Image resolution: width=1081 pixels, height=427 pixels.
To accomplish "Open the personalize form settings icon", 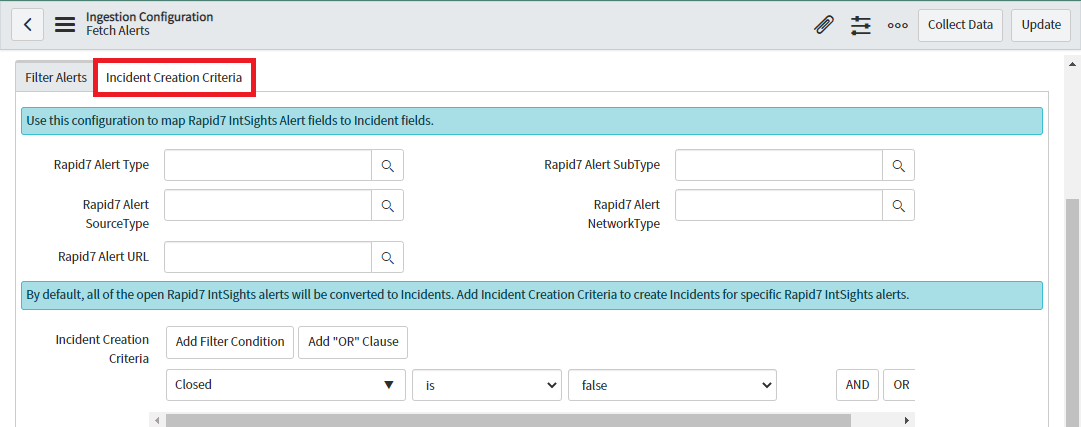I will 861,25.
